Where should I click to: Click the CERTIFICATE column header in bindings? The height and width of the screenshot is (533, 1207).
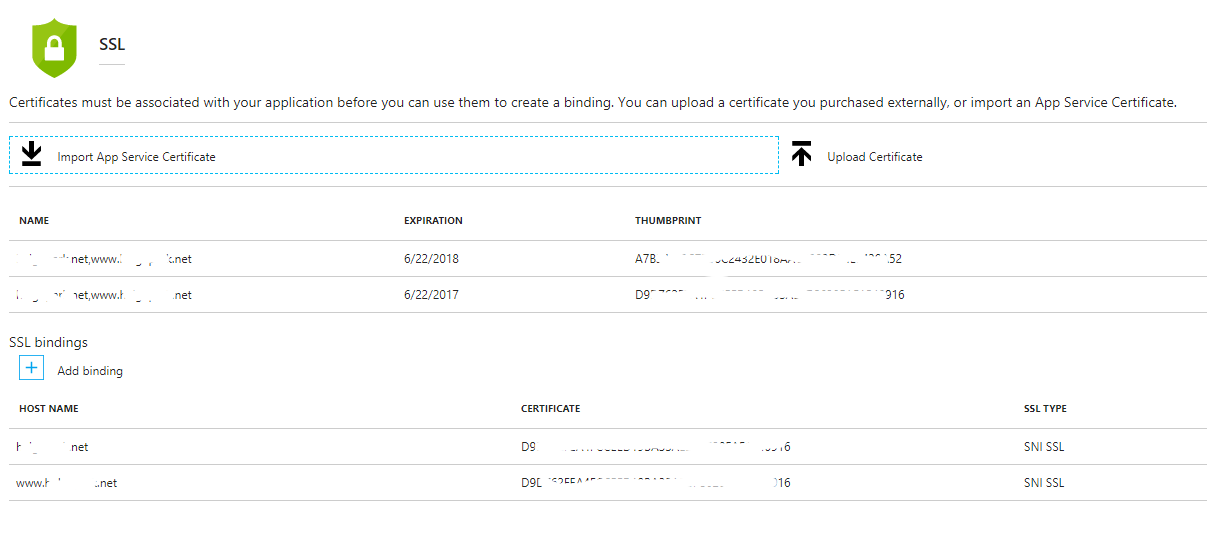(x=550, y=409)
